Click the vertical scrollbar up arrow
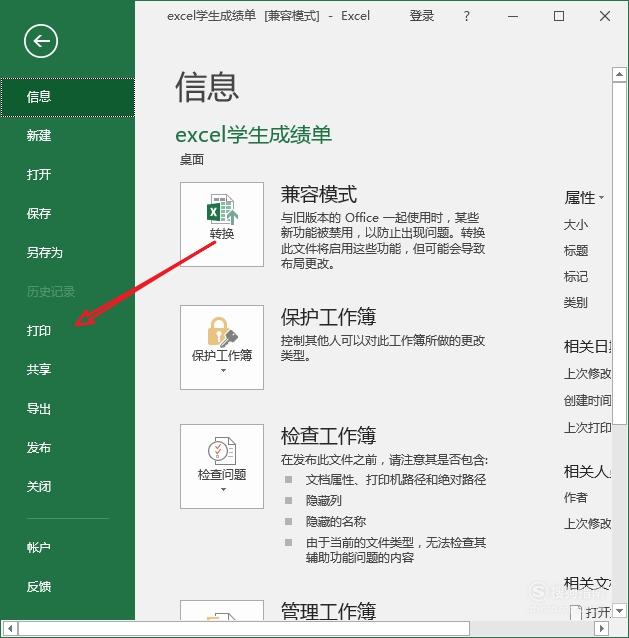 tap(619, 74)
